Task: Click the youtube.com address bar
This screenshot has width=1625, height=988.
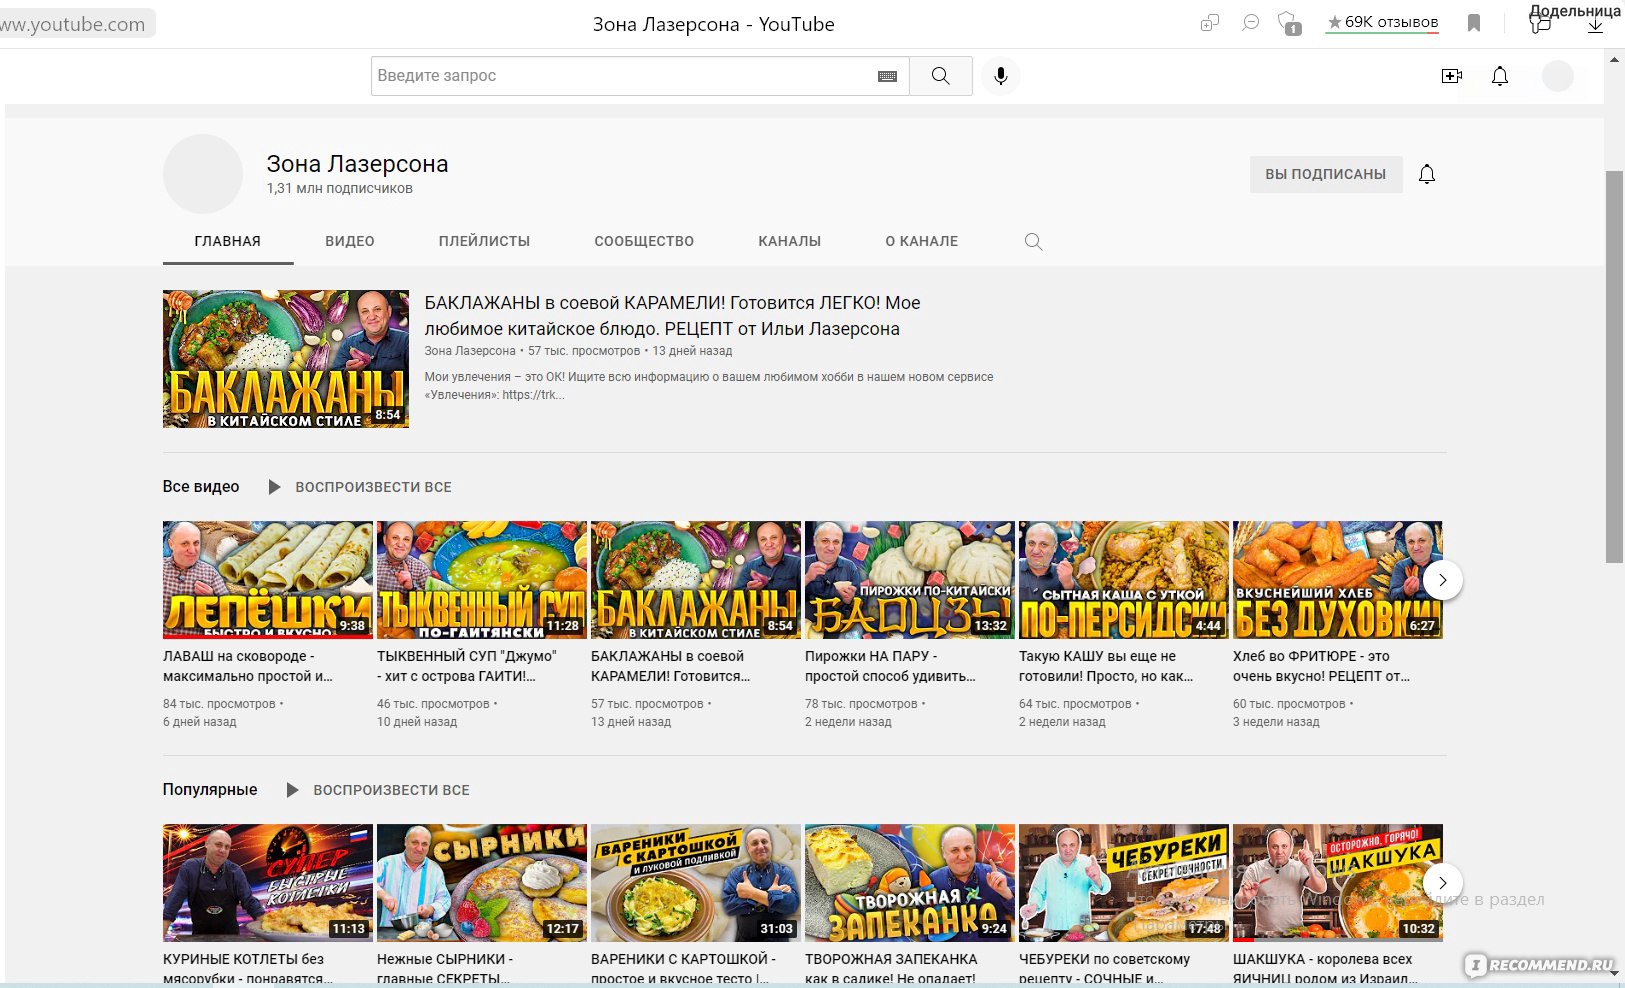Action: (x=78, y=24)
